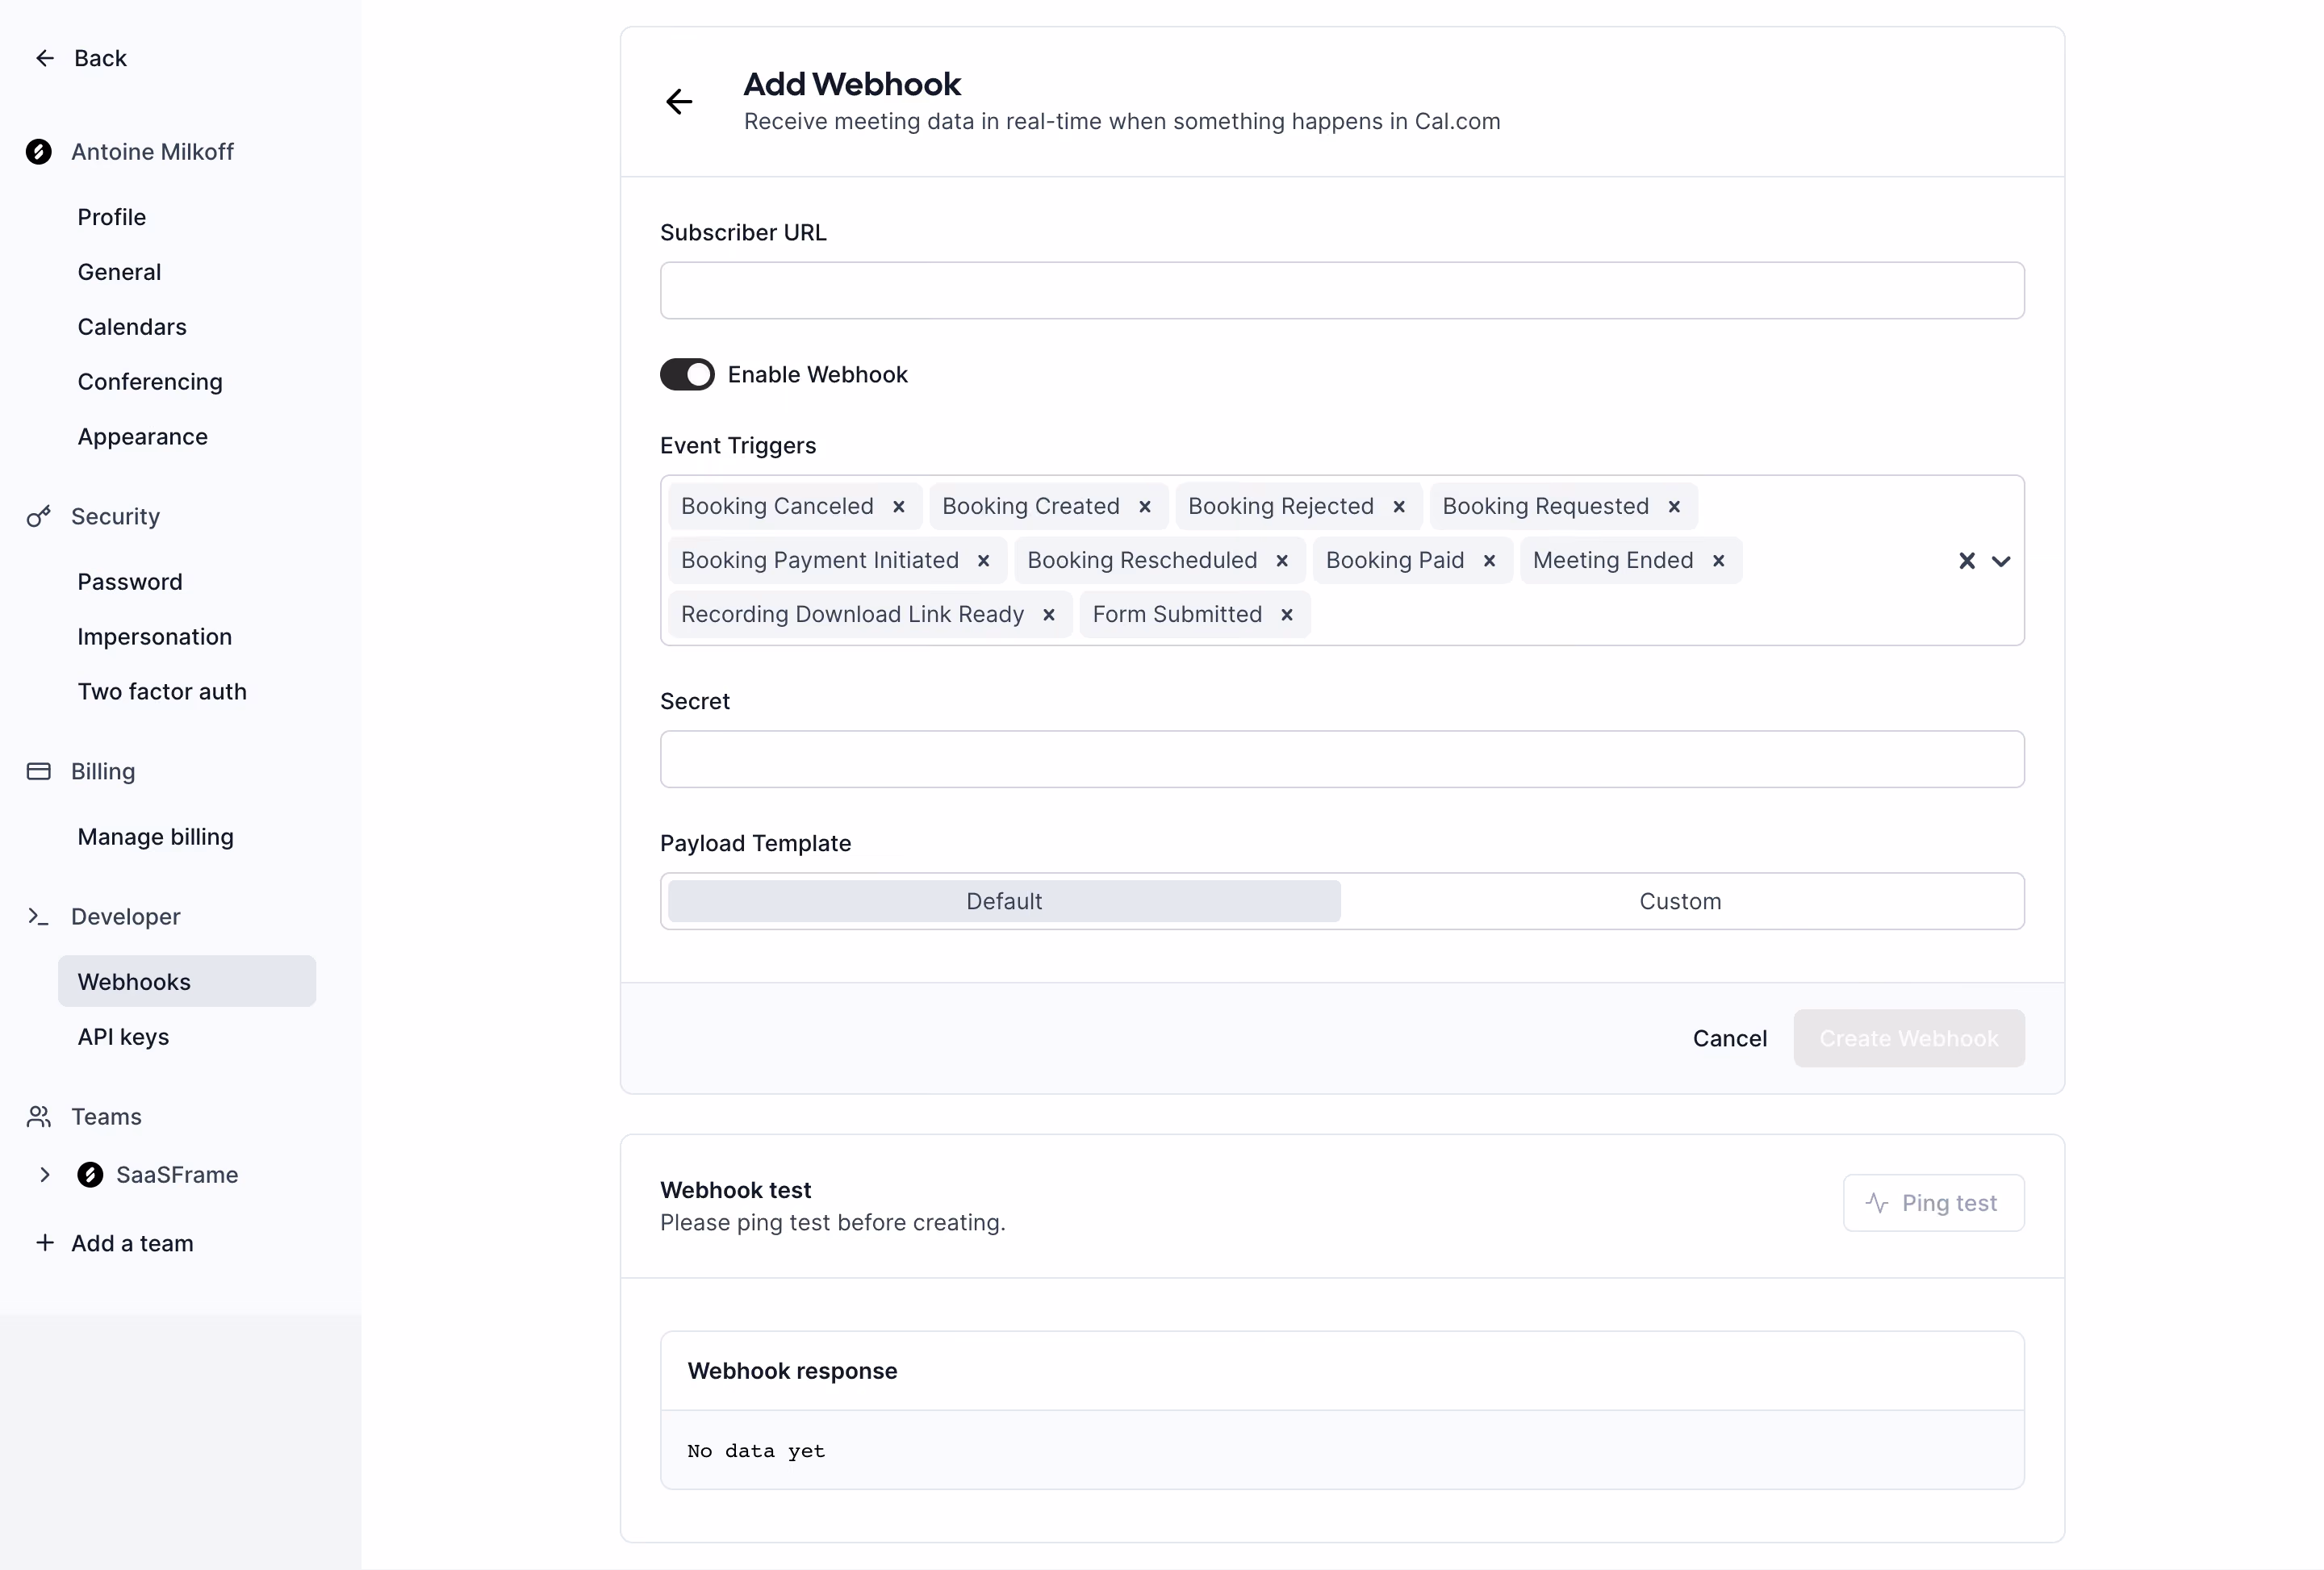Remove the Booking Rejected trigger
Viewport: 2324px width, 1570px height.
1399,507
